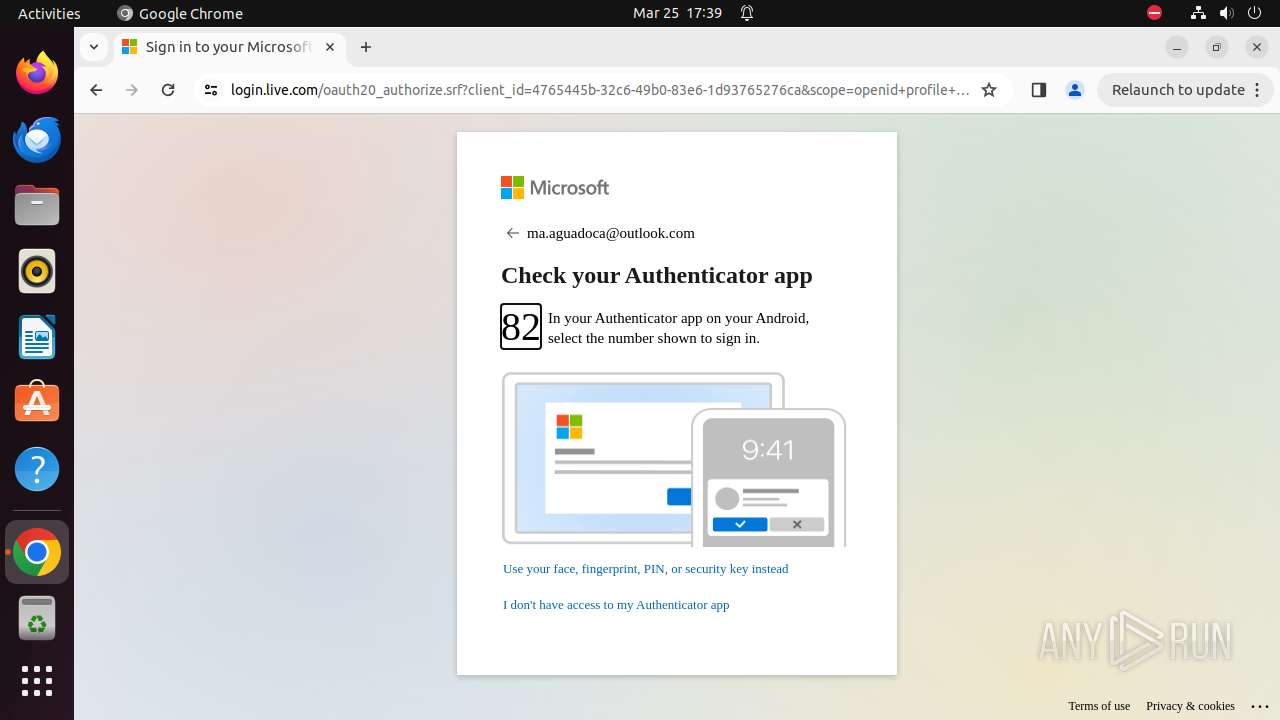
Task: Click the notification bell icon
Action: point(747,13)
